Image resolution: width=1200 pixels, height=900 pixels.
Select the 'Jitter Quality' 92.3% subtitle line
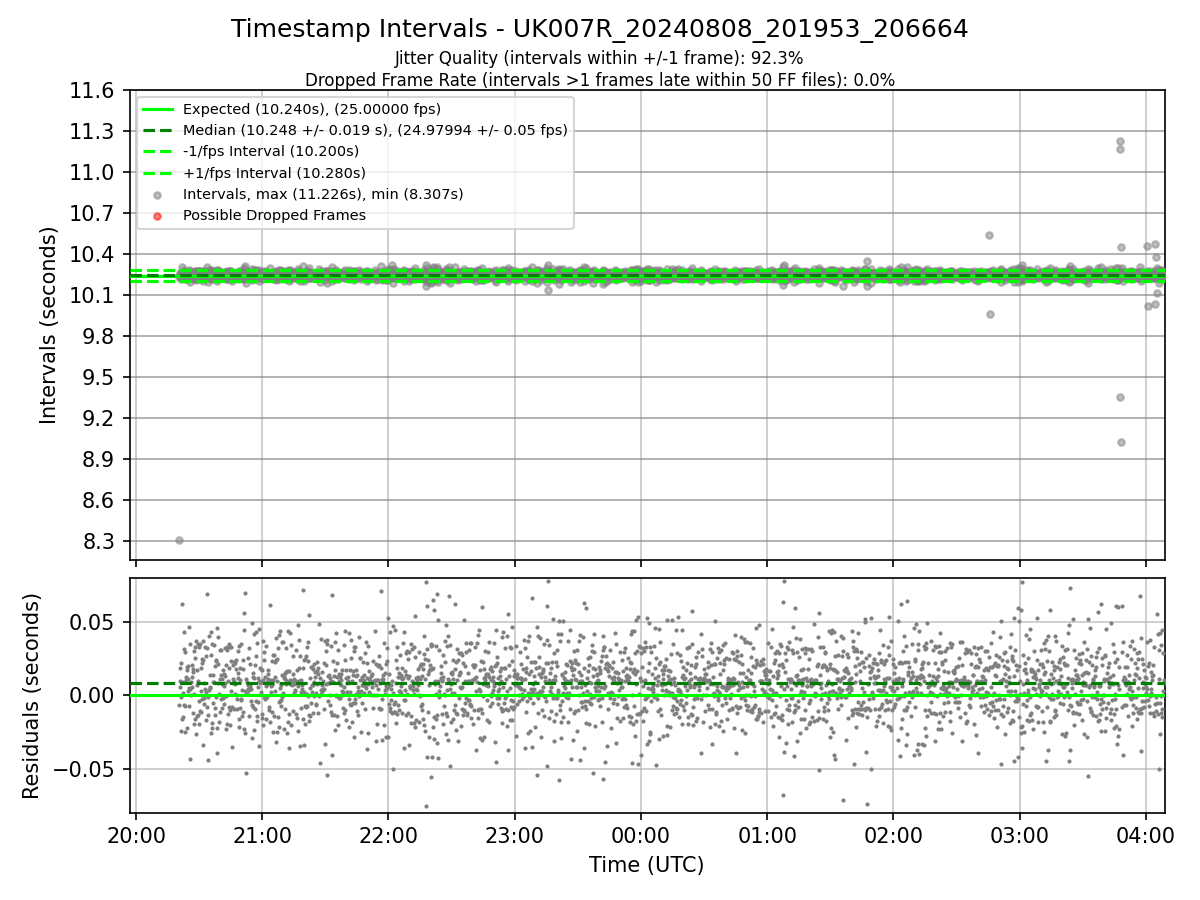599,58
